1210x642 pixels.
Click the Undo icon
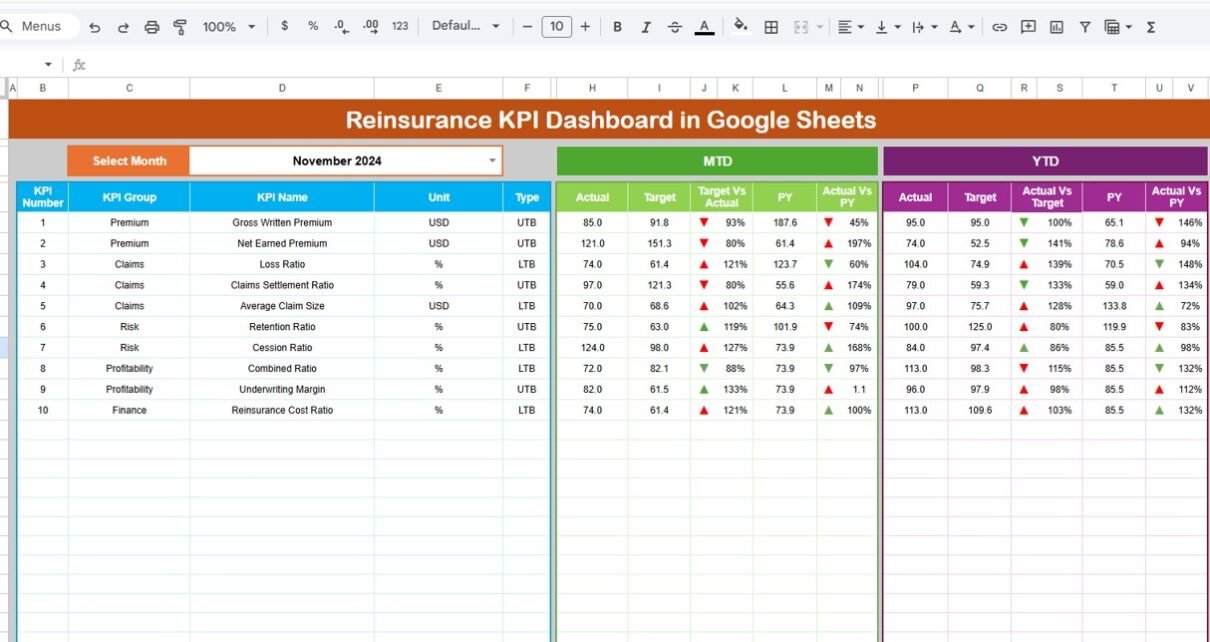(x=95, y=27)
